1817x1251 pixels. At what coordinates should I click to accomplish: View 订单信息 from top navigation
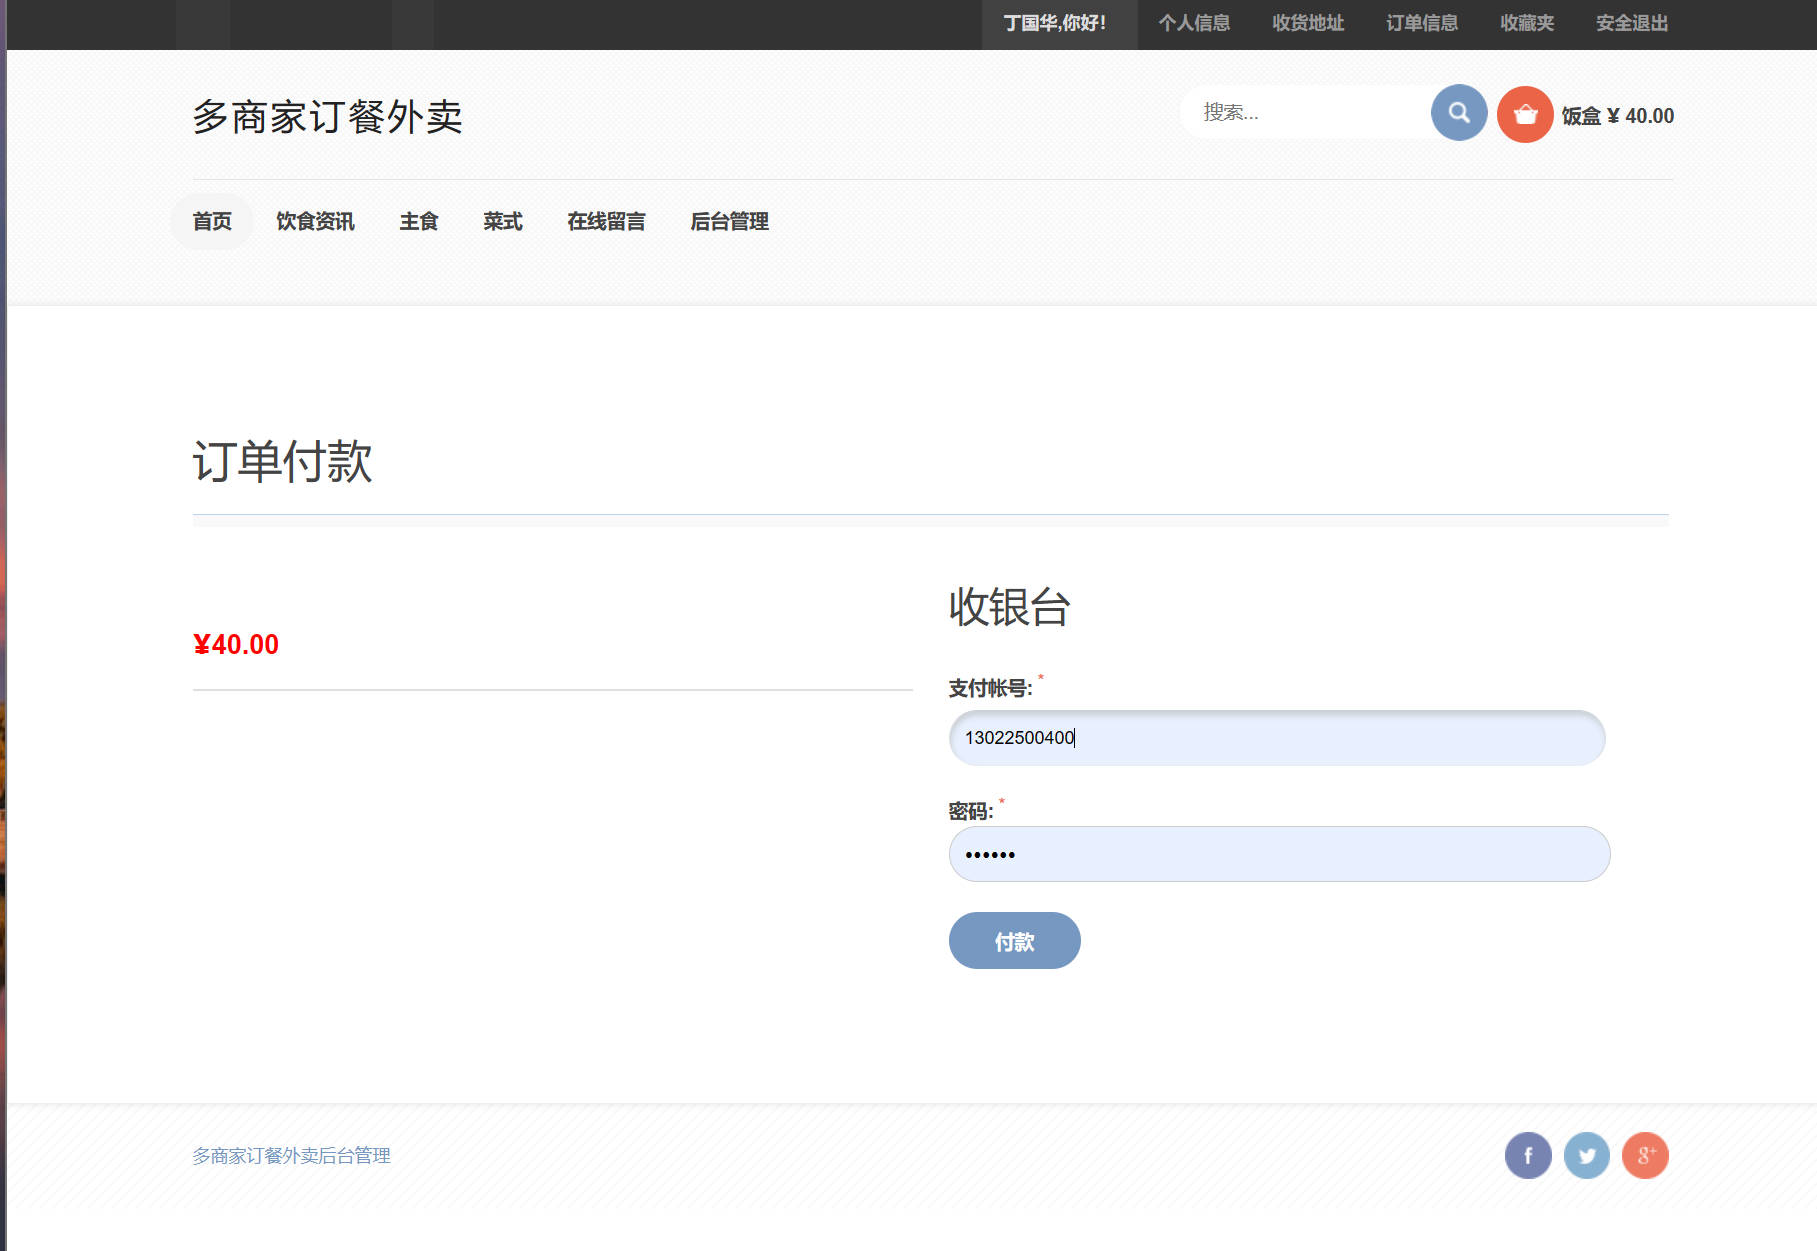(x=1421, y=23)
